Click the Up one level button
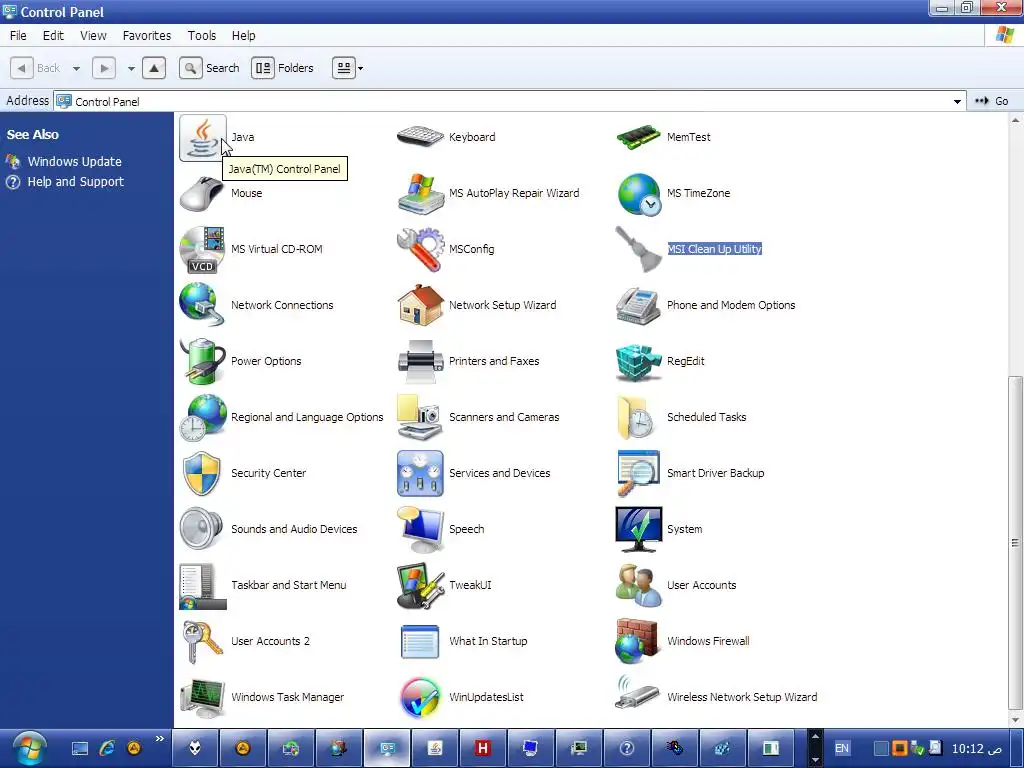Image resolution: width=1024 pixels, height=768 pixels. coord(153,68)
